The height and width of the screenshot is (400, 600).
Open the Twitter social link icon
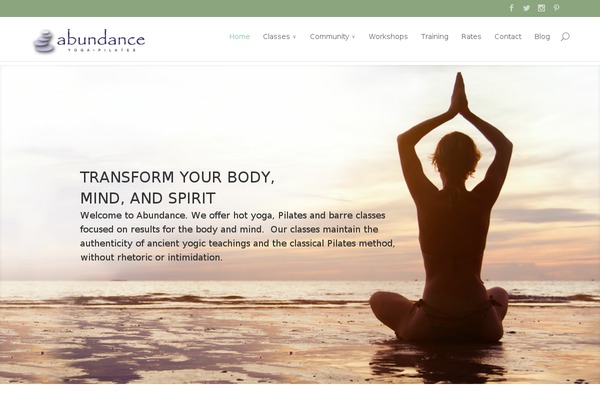point(527,8)
